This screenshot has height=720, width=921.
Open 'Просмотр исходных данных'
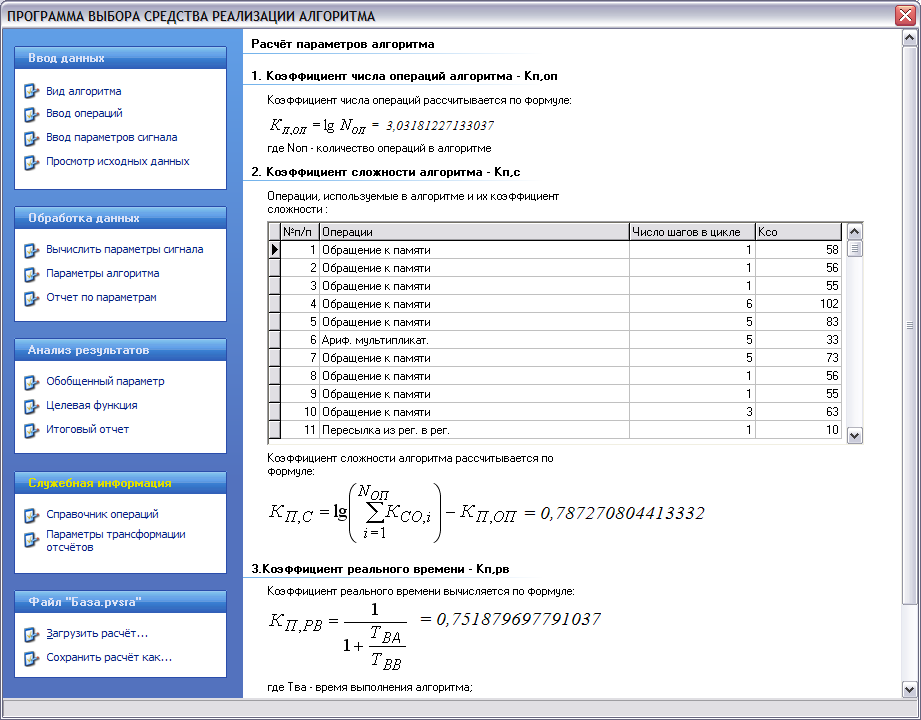click(117, 161)
